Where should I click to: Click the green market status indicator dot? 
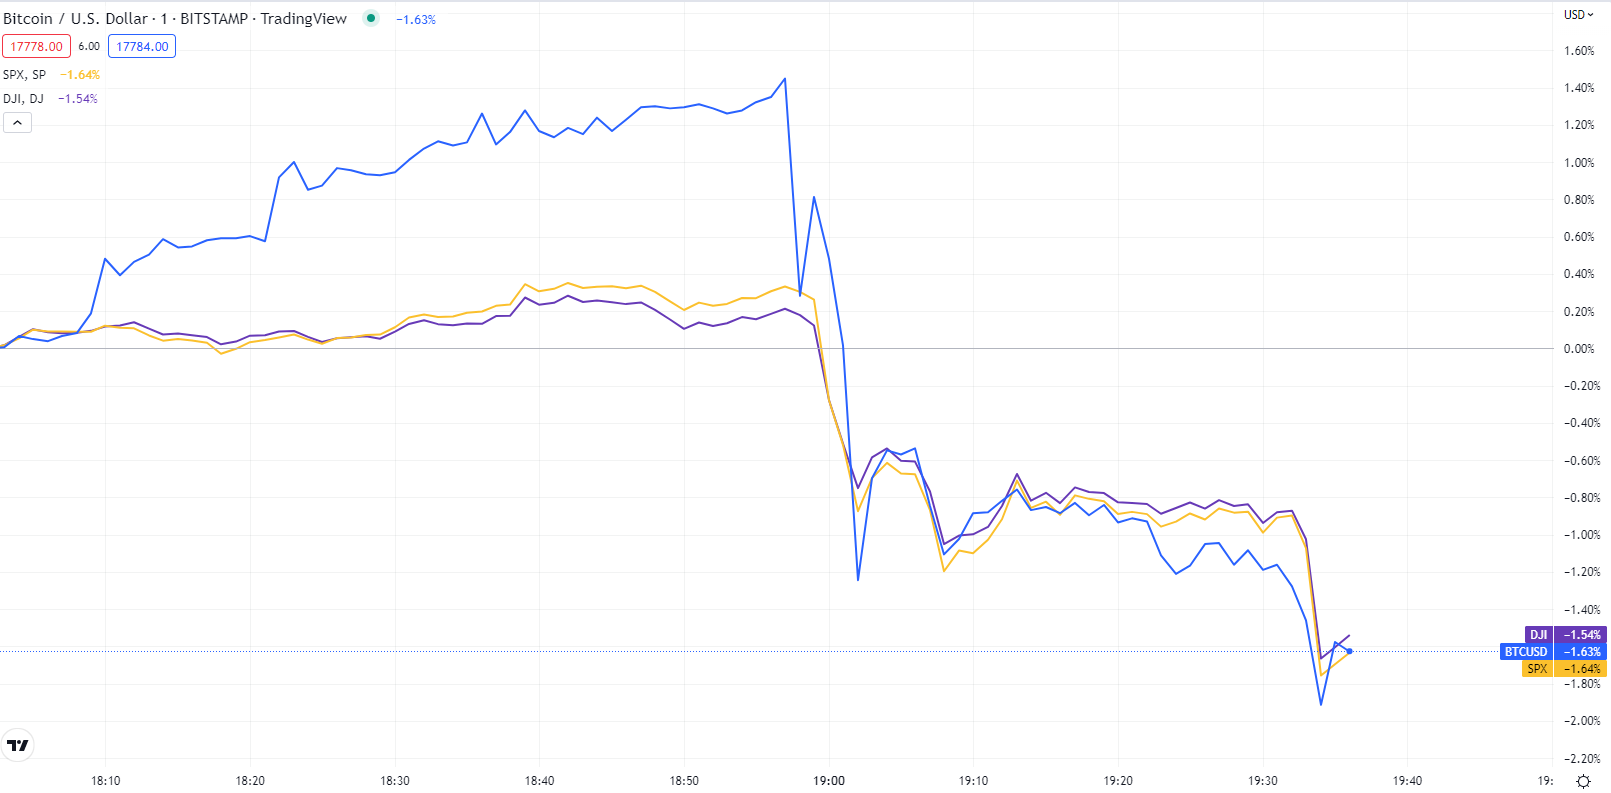coord(371,18)
